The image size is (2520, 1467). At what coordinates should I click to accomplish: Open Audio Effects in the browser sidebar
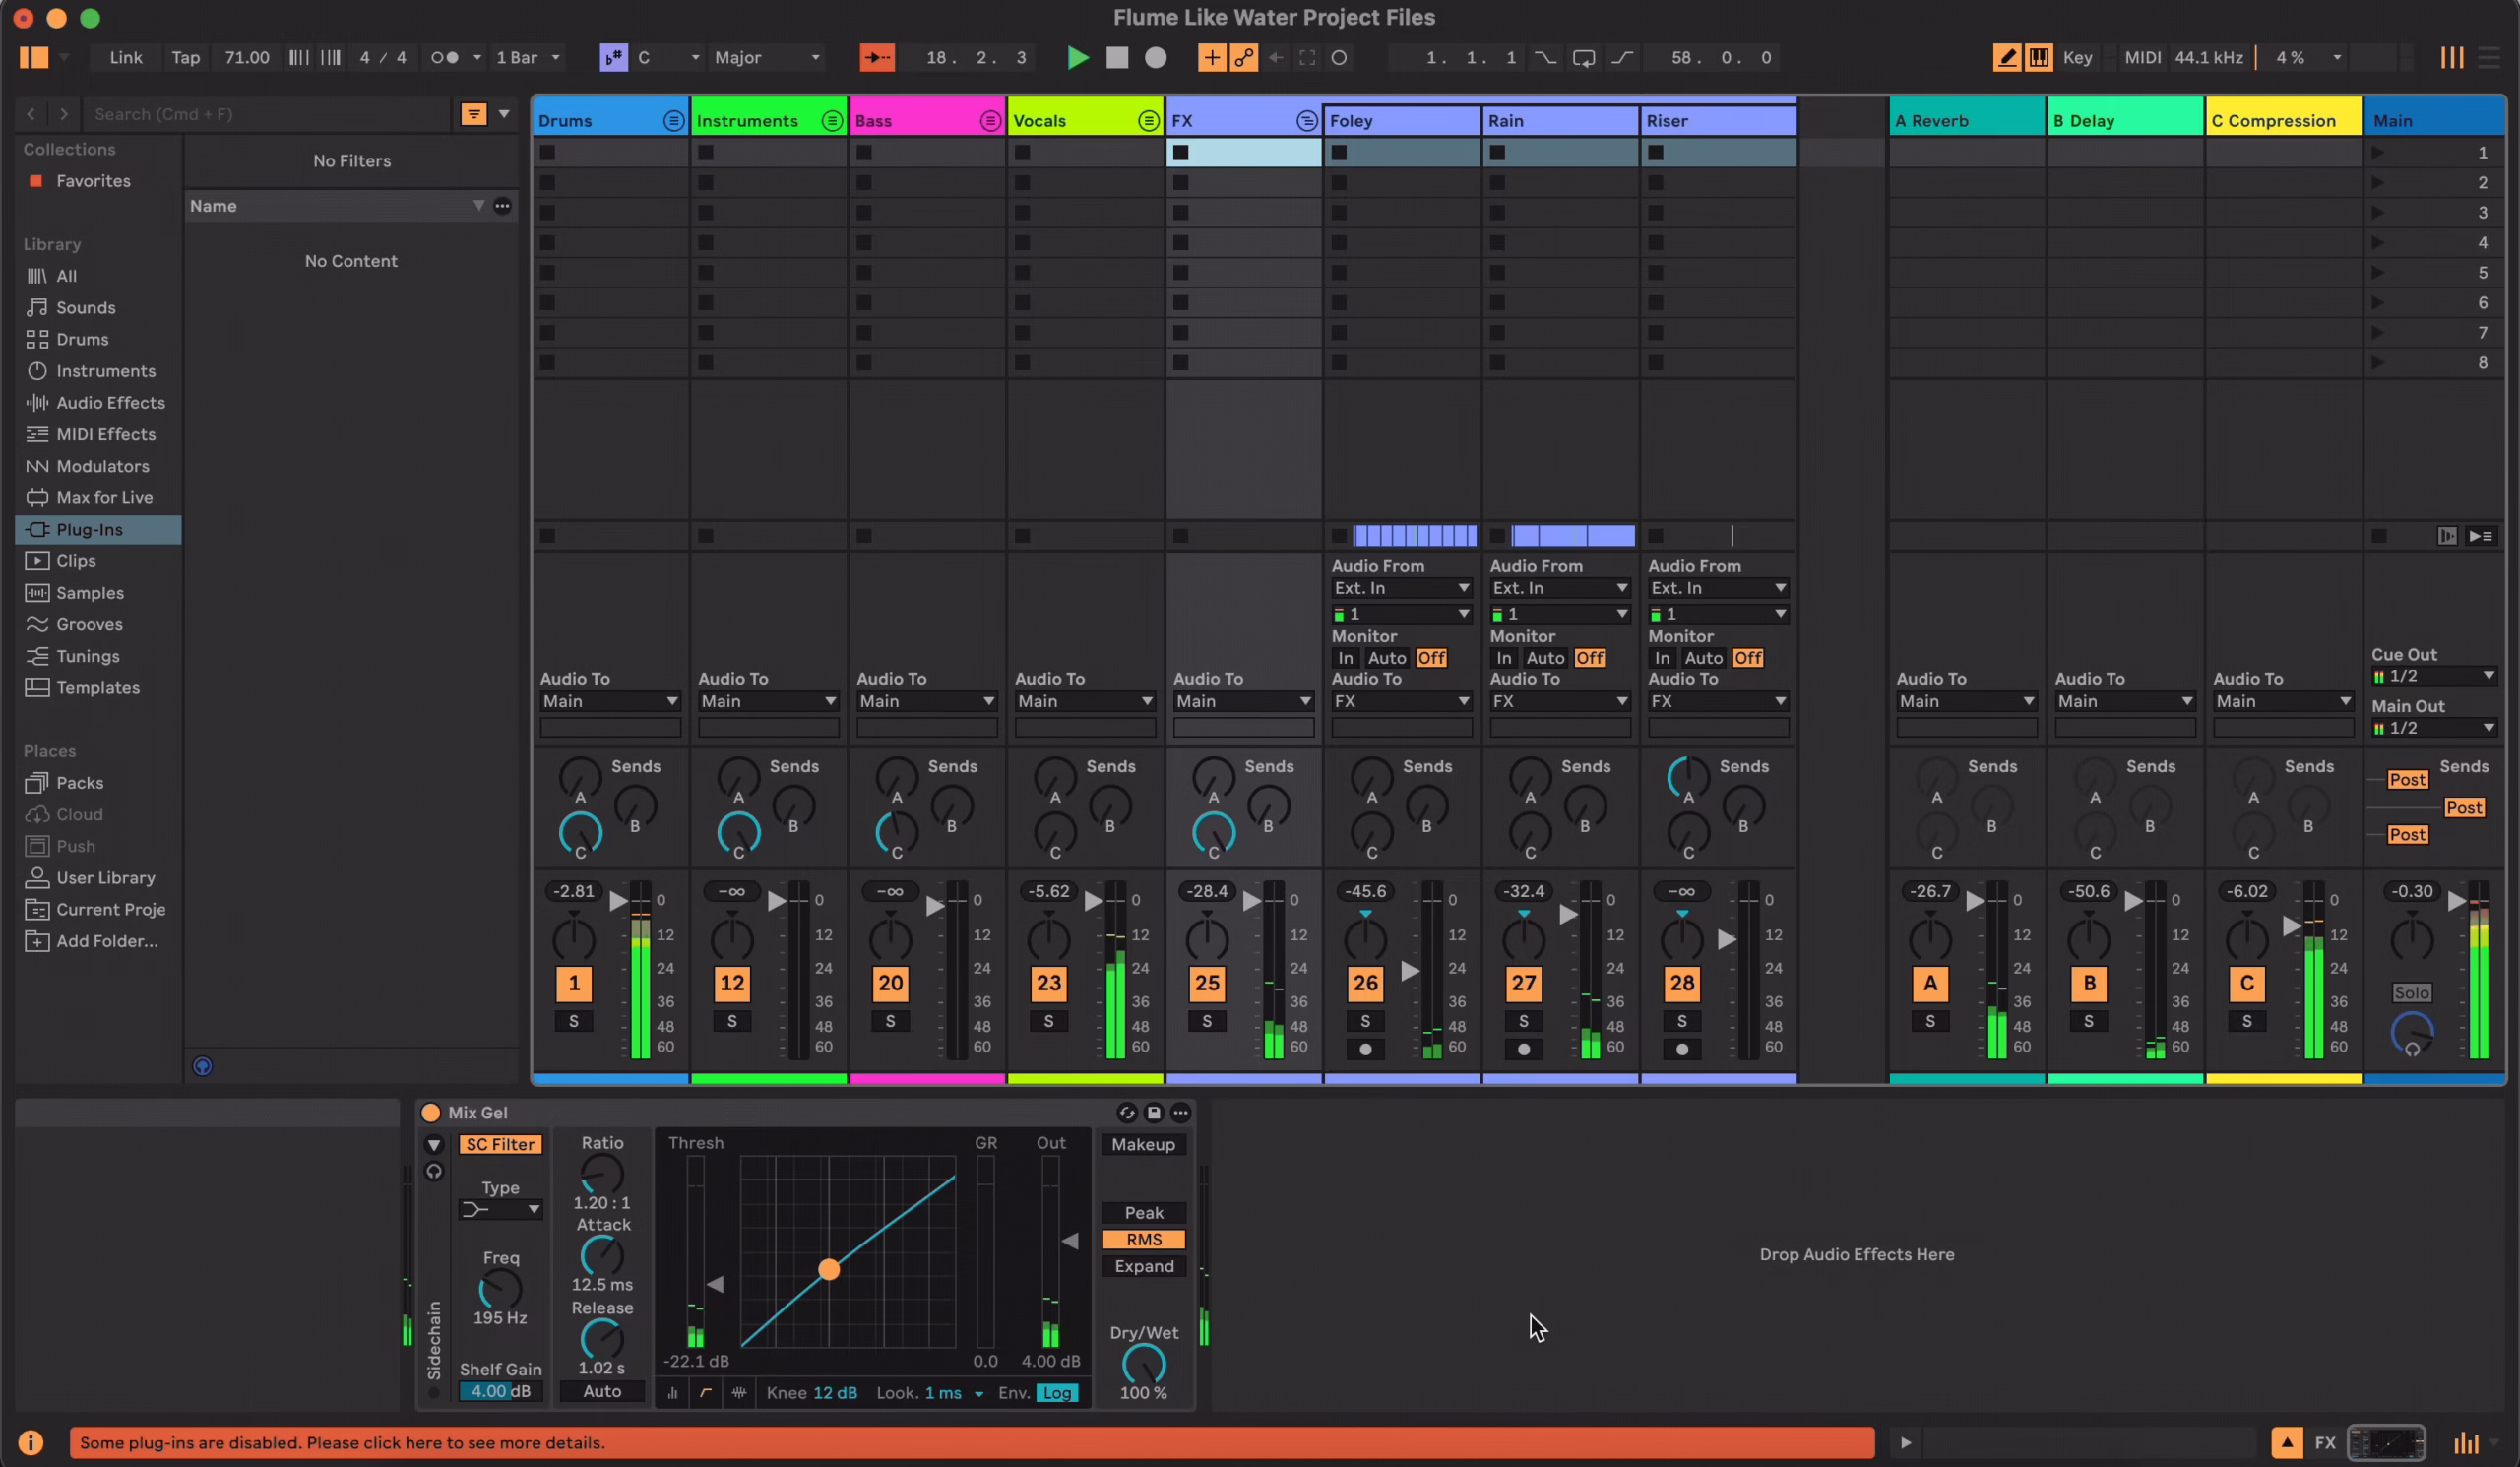(x=108, y=402)
